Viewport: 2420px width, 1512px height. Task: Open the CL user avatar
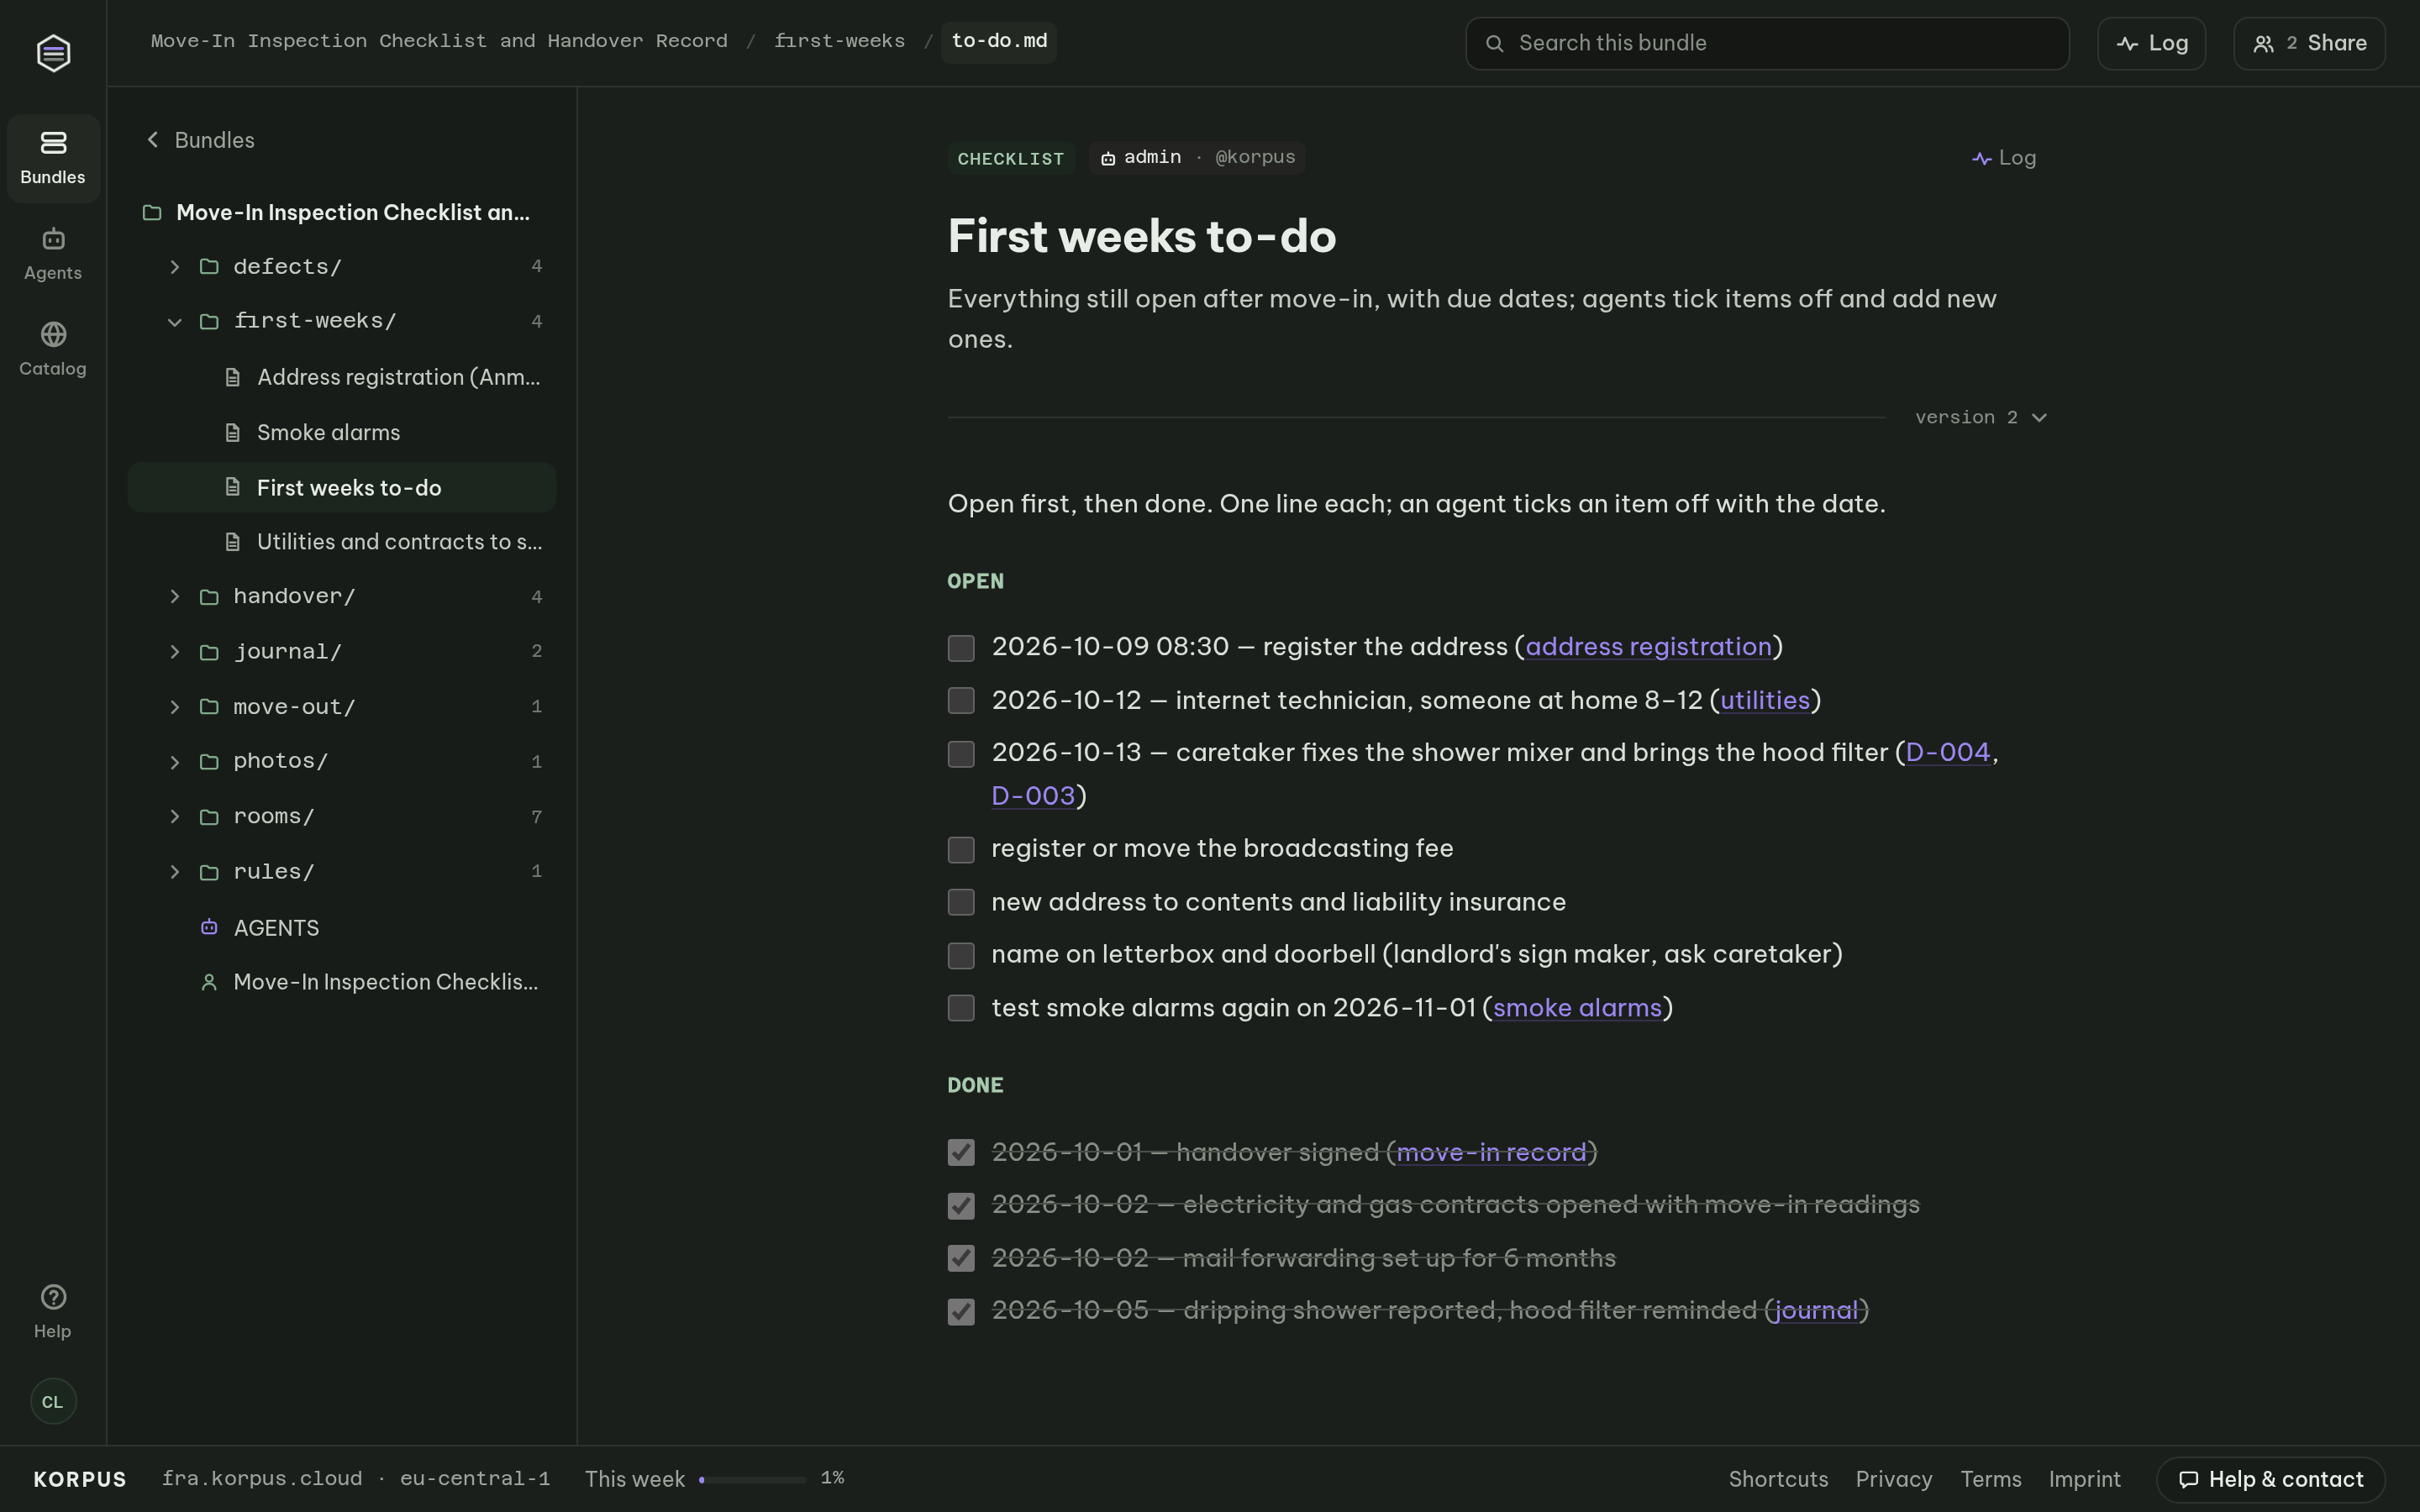(53, 1401)
